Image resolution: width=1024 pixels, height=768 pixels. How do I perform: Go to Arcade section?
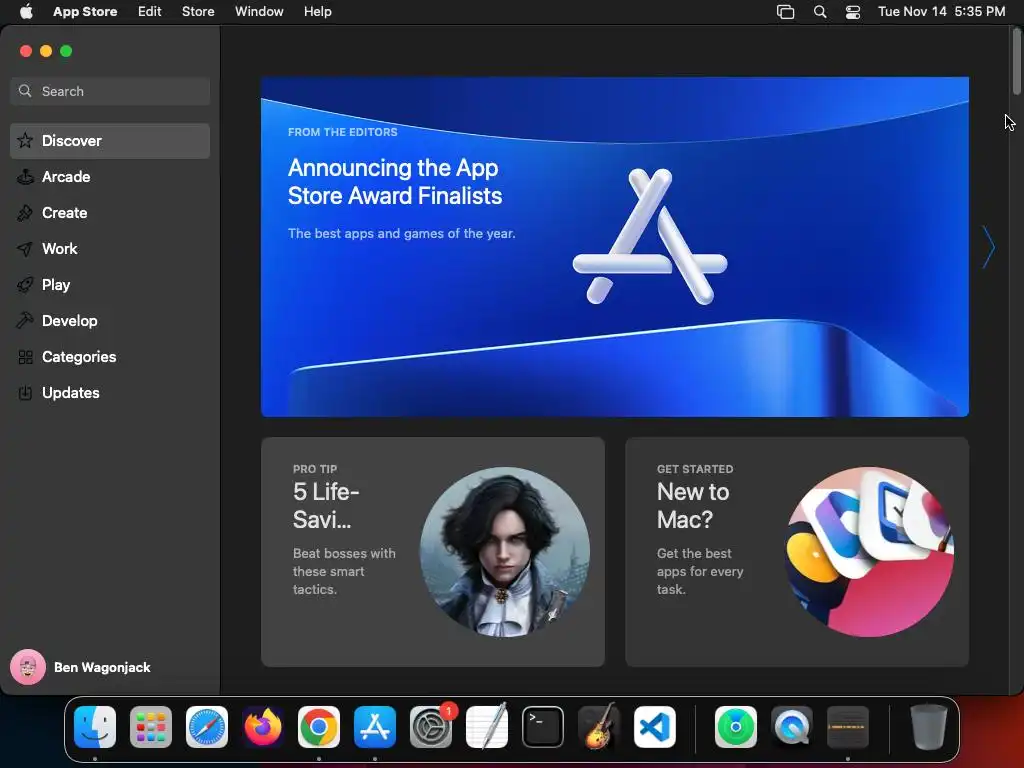click(110, 176)
